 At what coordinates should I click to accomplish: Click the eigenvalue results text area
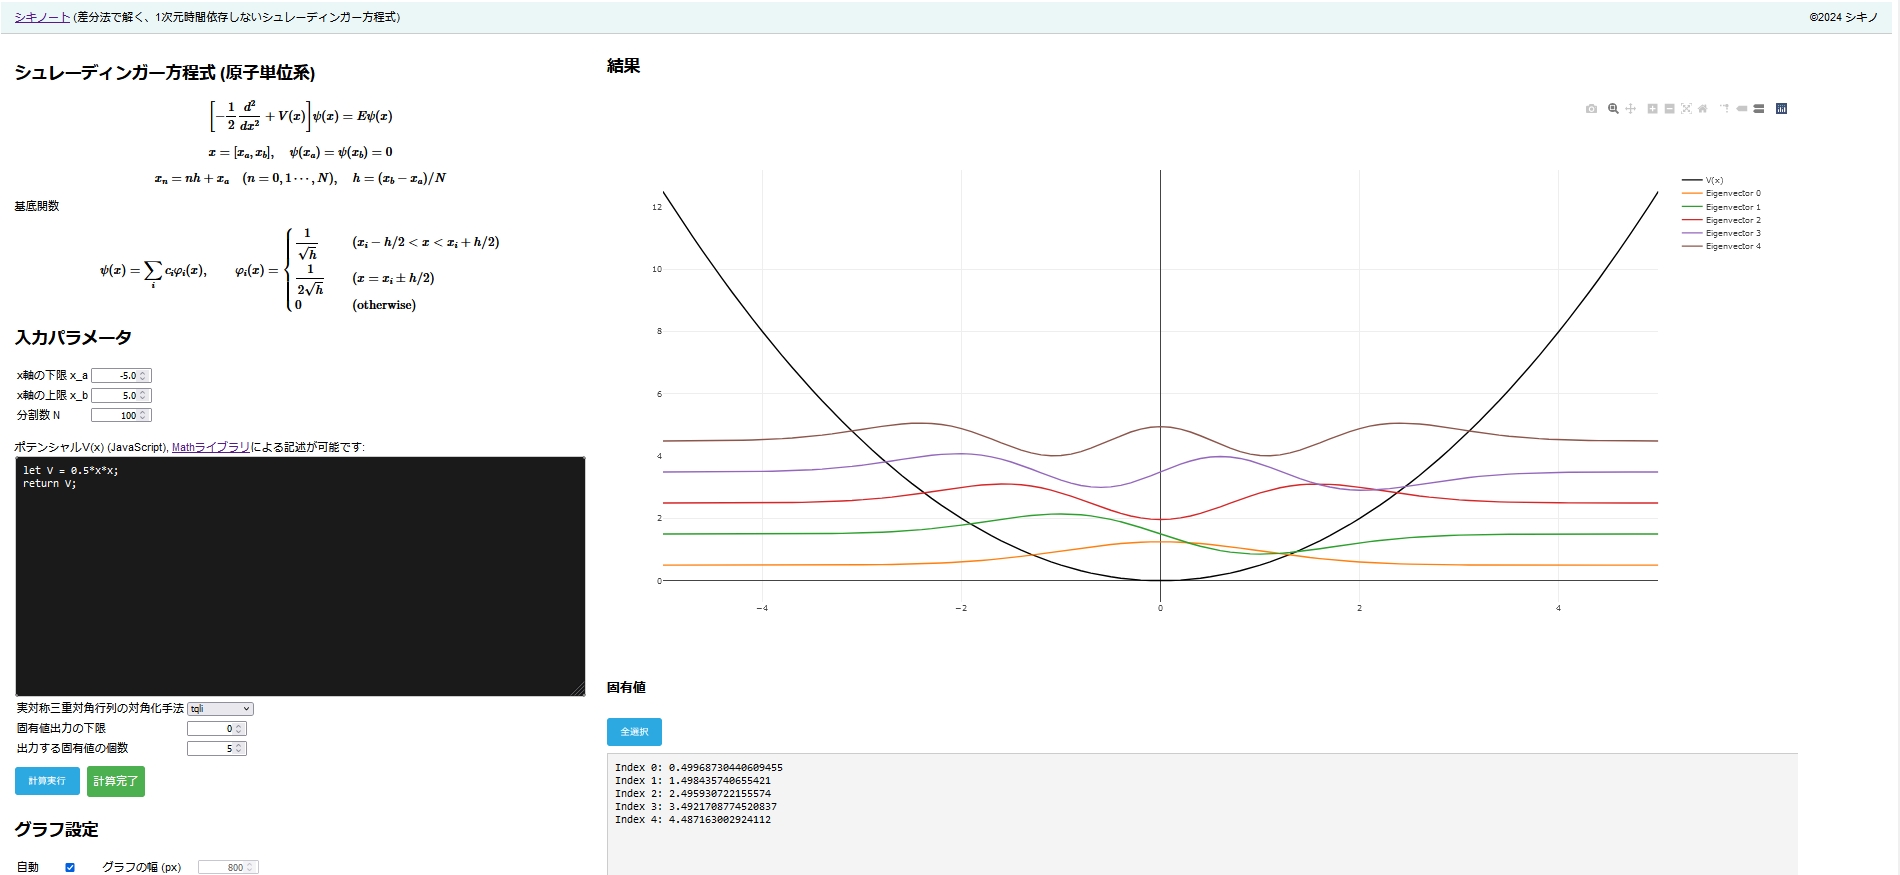pos(1202,814)
